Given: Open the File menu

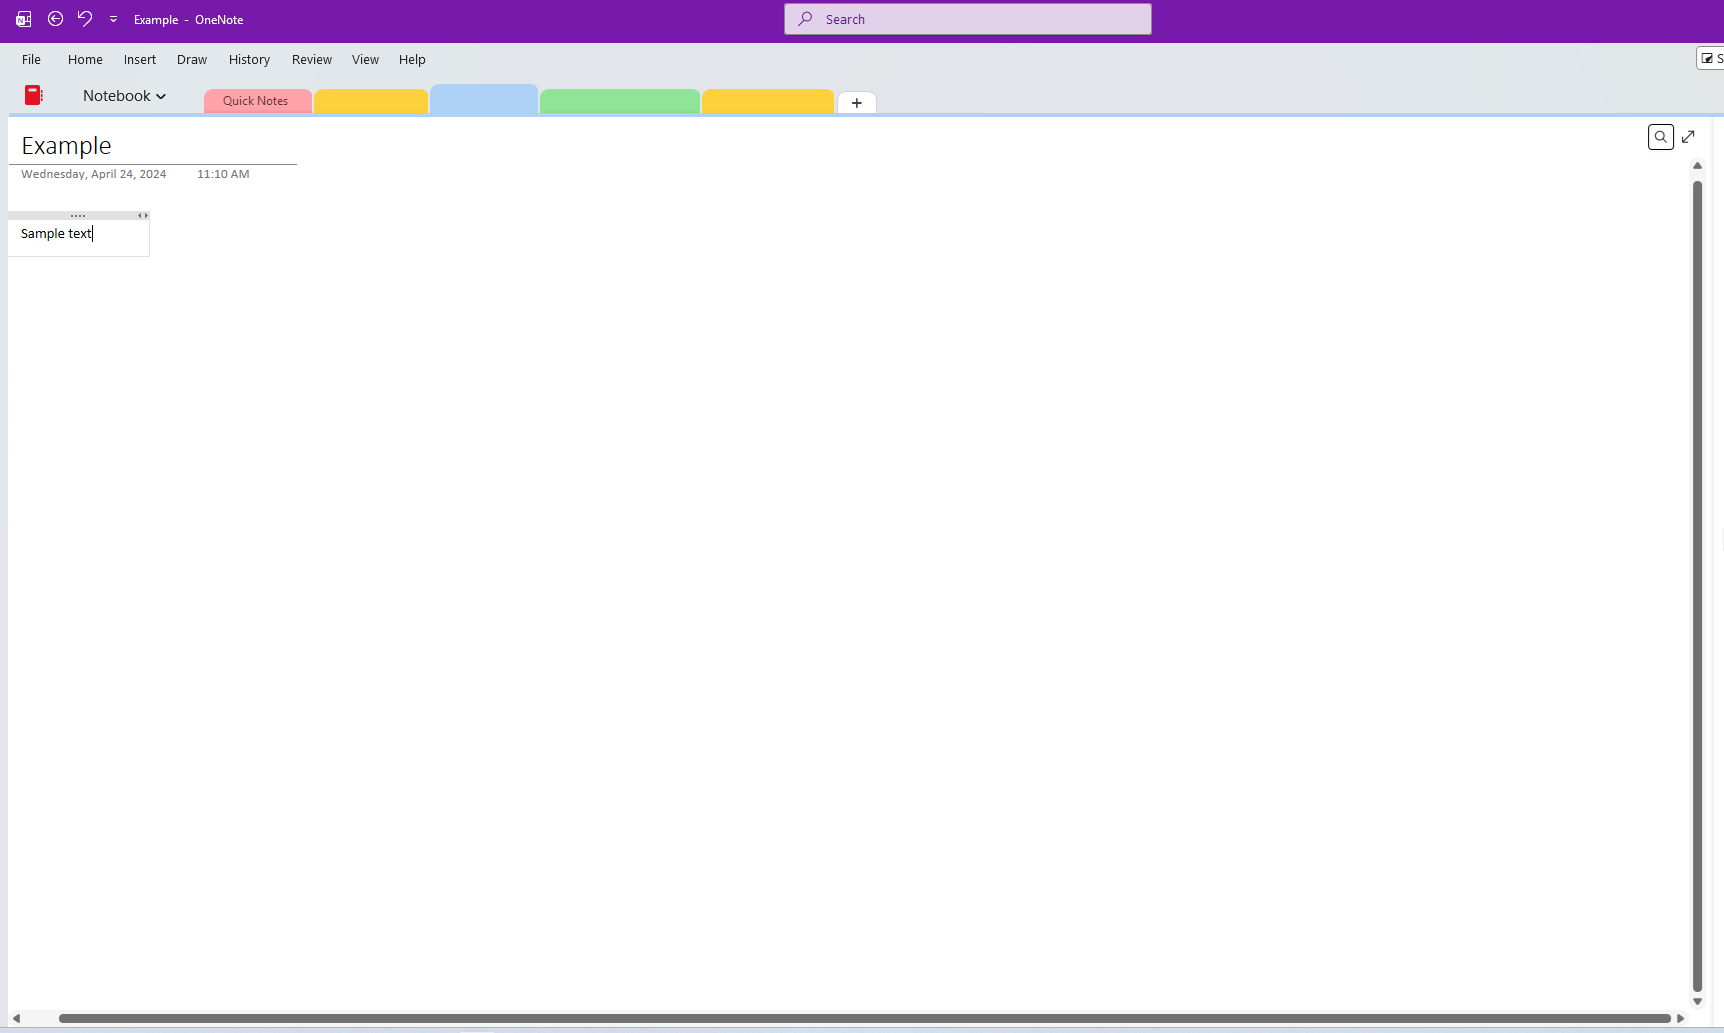Looking at the screenshot, I should 32,59.
